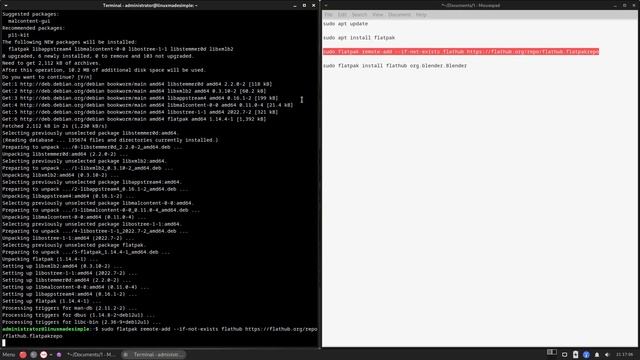Click the workspace switcher in the panel
Viewport: 640px width, 360px height.
click(551, 352)
